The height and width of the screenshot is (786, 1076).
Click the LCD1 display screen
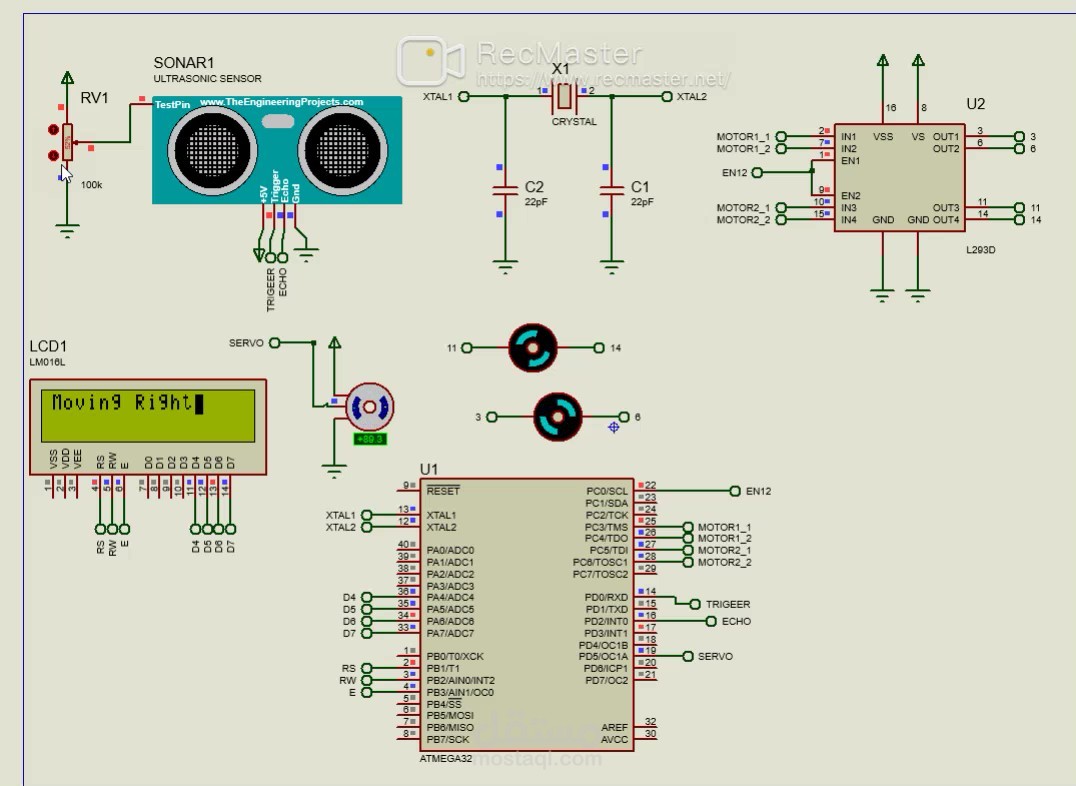(148, 415)
